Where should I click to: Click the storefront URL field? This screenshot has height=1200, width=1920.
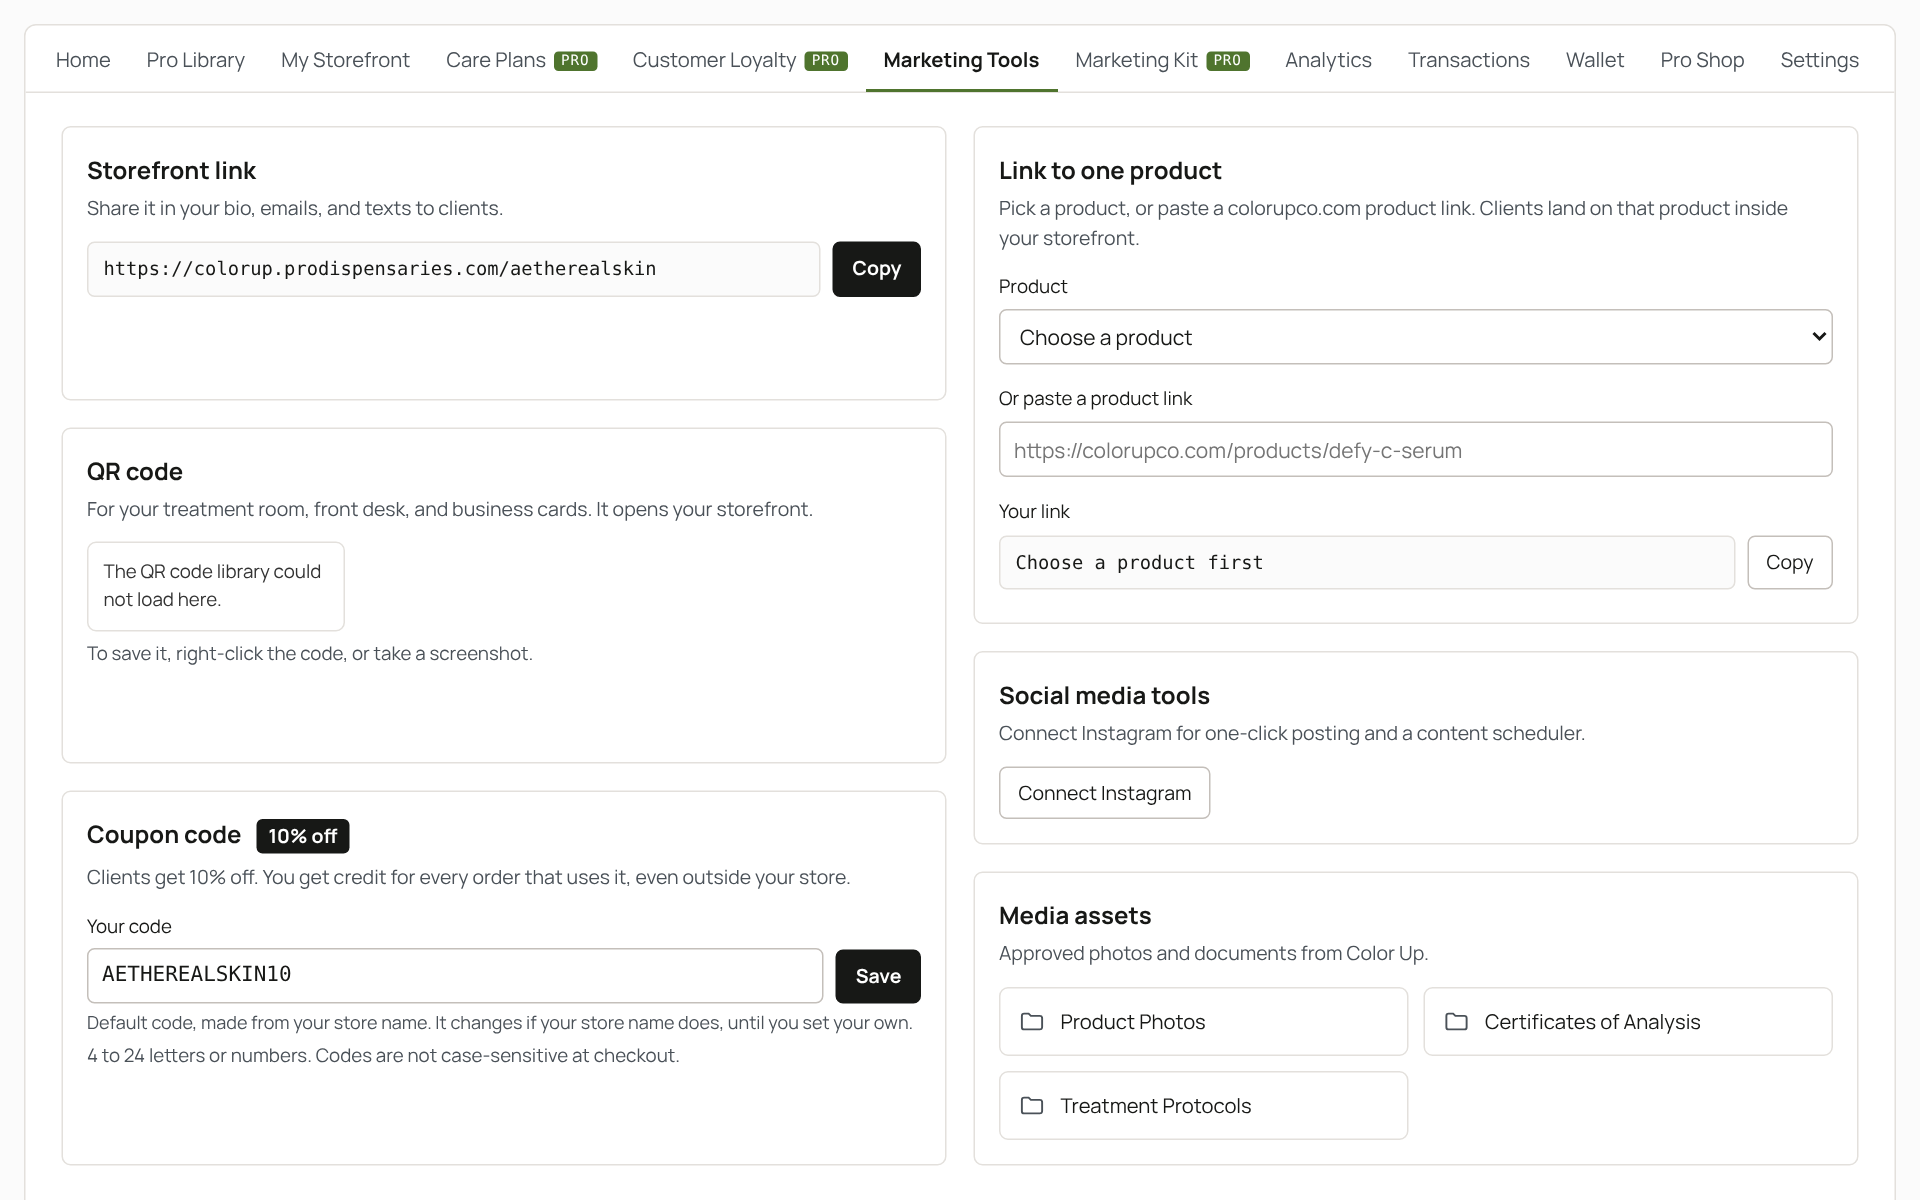click(x=453, y=269)
